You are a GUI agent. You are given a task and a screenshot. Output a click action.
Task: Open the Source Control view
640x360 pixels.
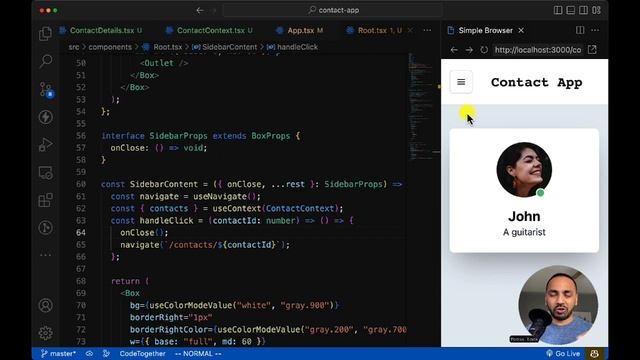[x=45, y=89]
